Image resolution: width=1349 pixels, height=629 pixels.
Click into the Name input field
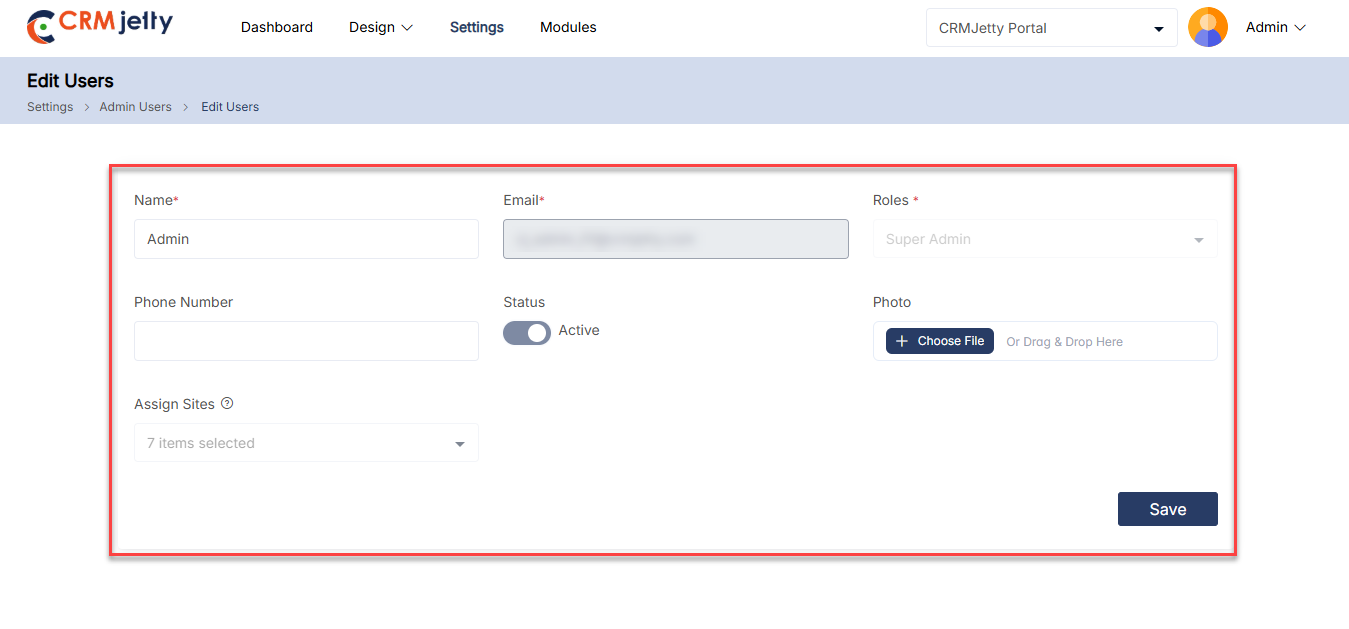(x=306, y=240)
